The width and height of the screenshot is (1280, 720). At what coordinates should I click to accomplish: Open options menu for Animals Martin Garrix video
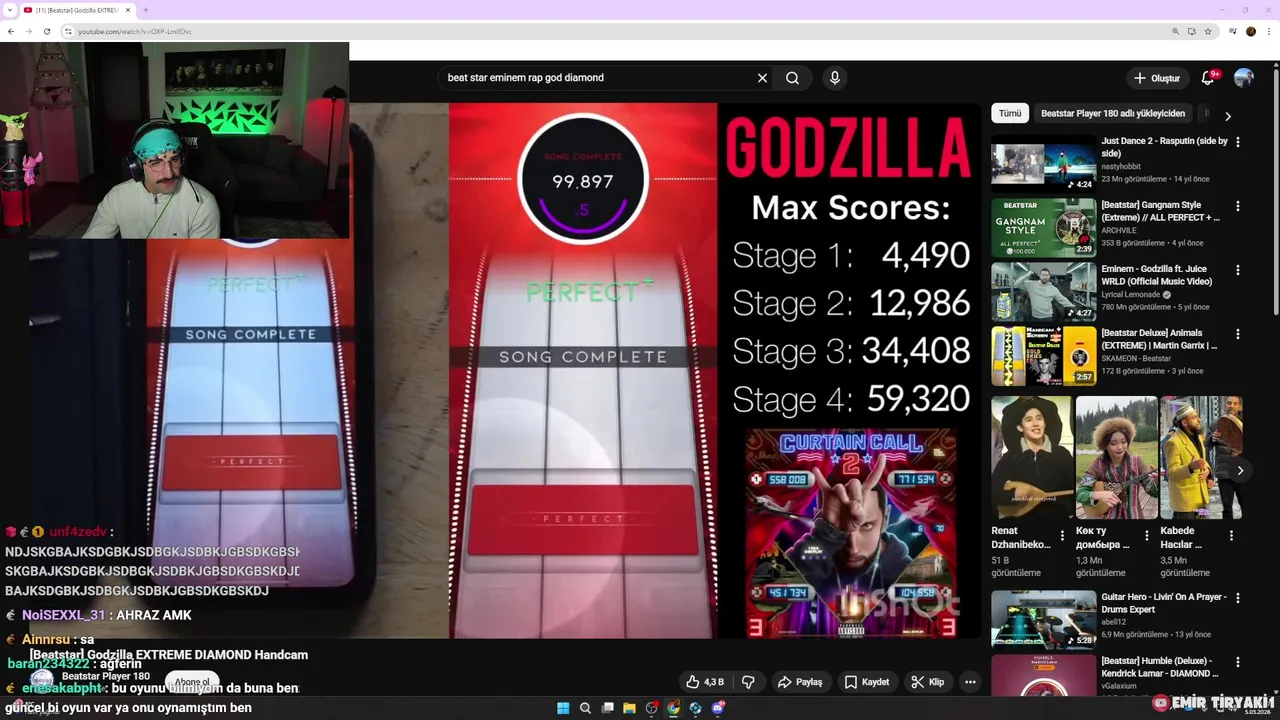pyautogui.click(x=1238, y=334)
